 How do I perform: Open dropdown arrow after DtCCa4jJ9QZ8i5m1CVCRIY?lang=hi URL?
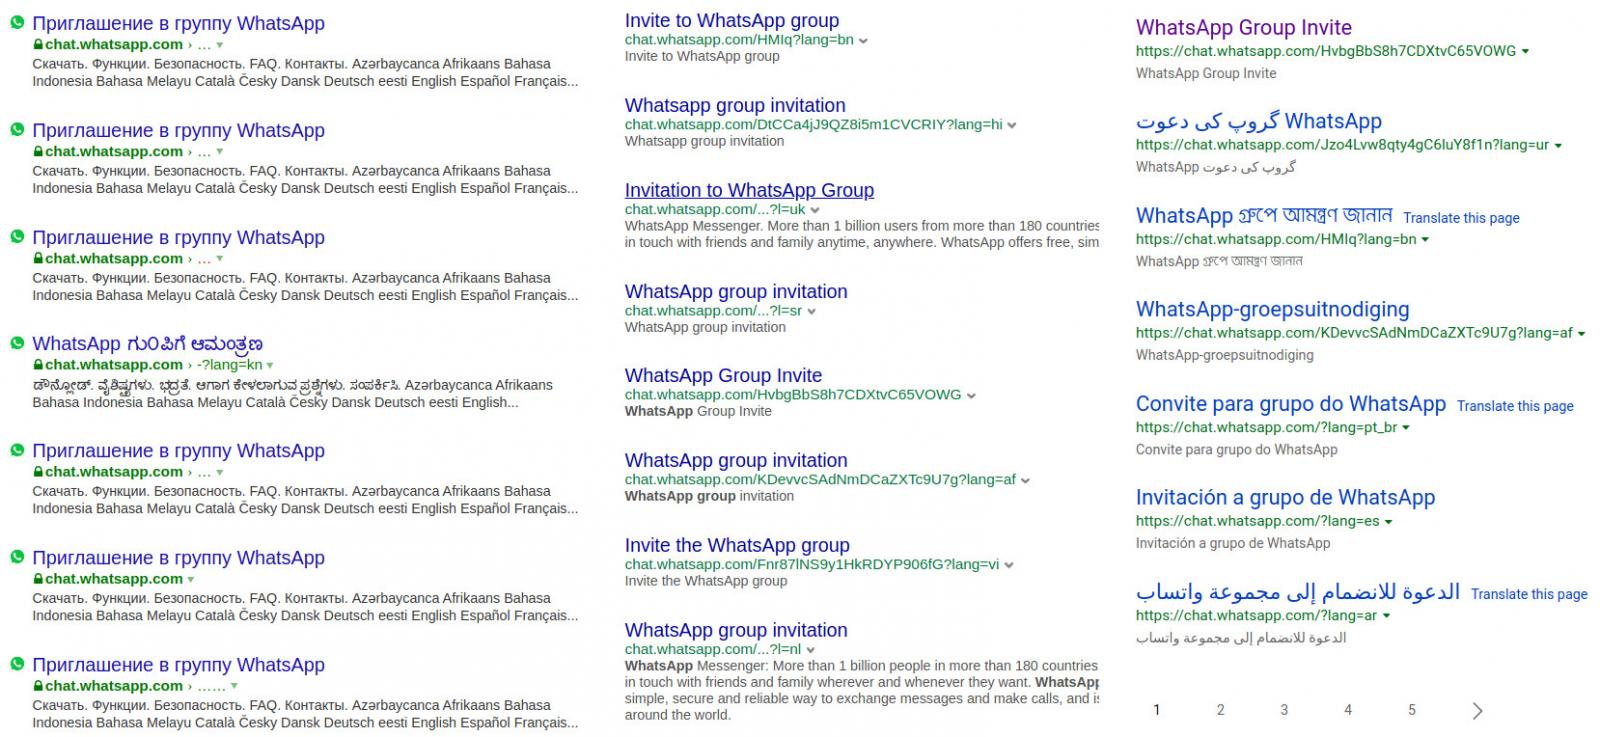pyautogui.click(x=1012, y=126)
